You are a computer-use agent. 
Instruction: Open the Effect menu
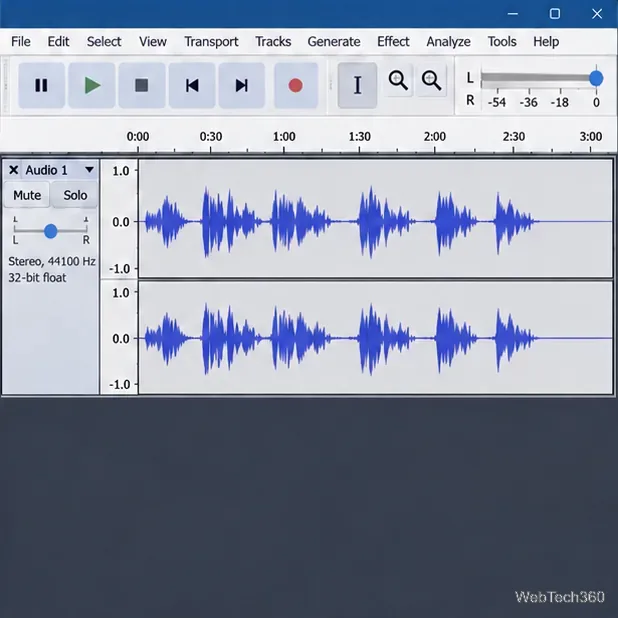[393, 41]
